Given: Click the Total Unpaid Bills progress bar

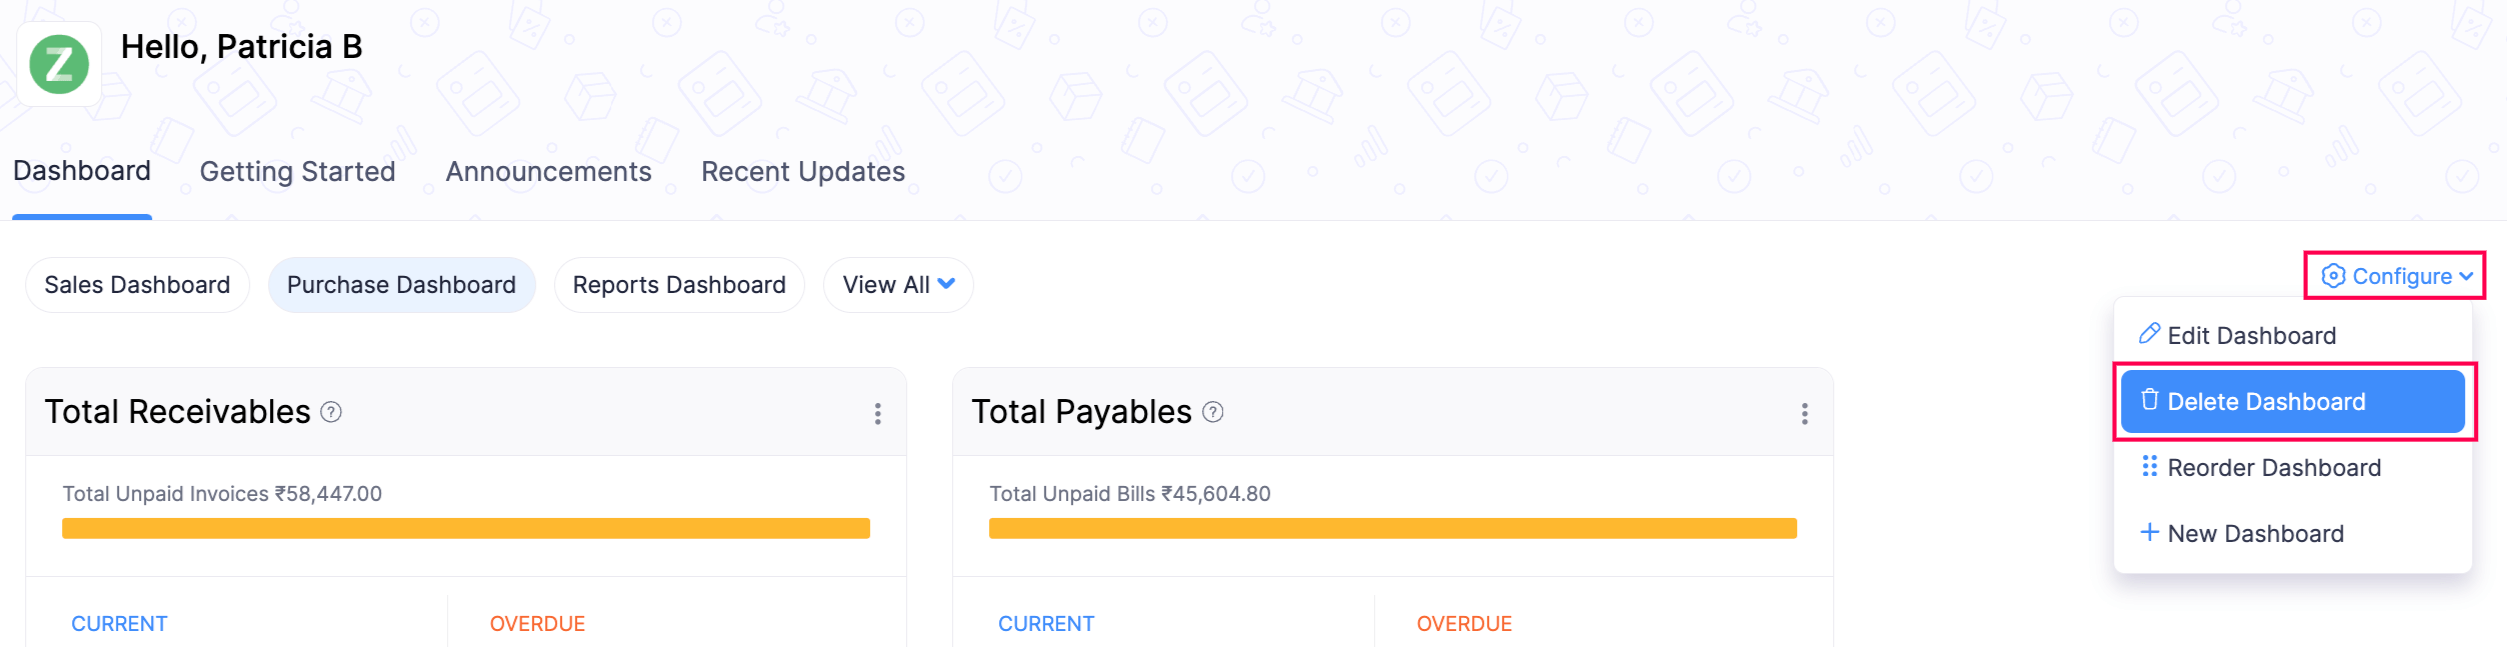Looking at the screenshot, I should [x=1393, y=528].
